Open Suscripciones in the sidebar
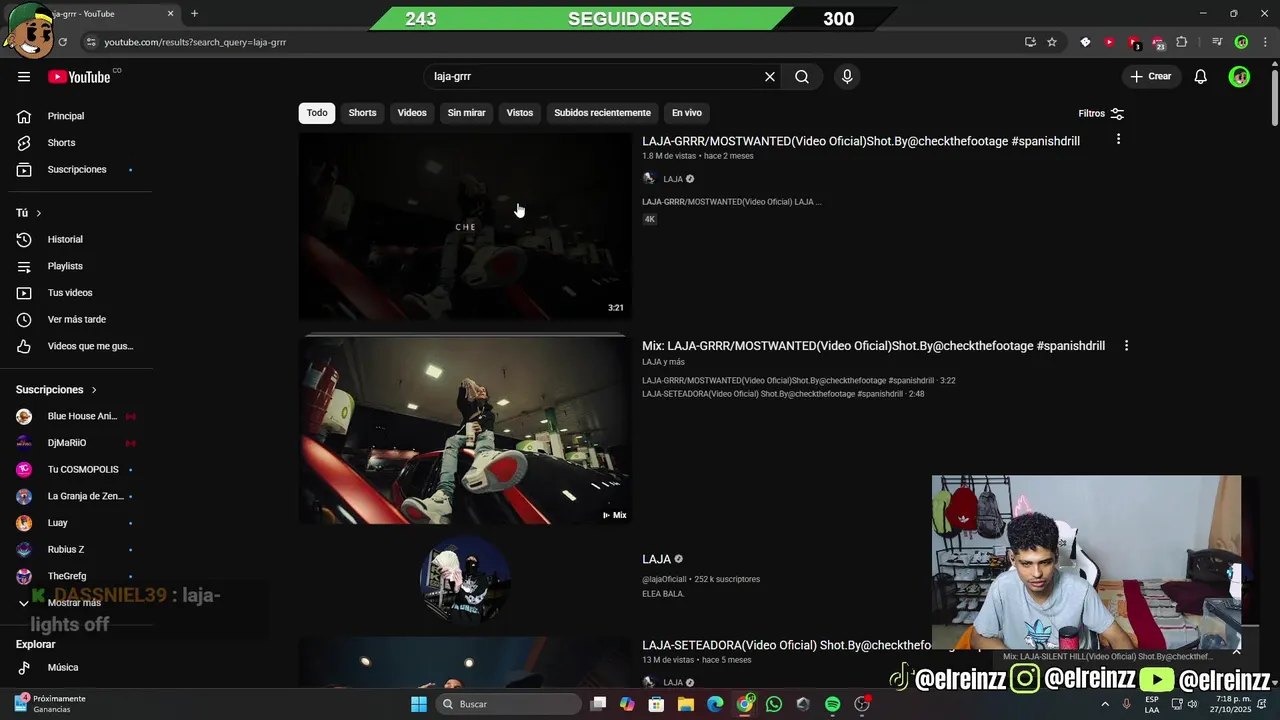This screenshot has width=1280, height=720. 75,170
